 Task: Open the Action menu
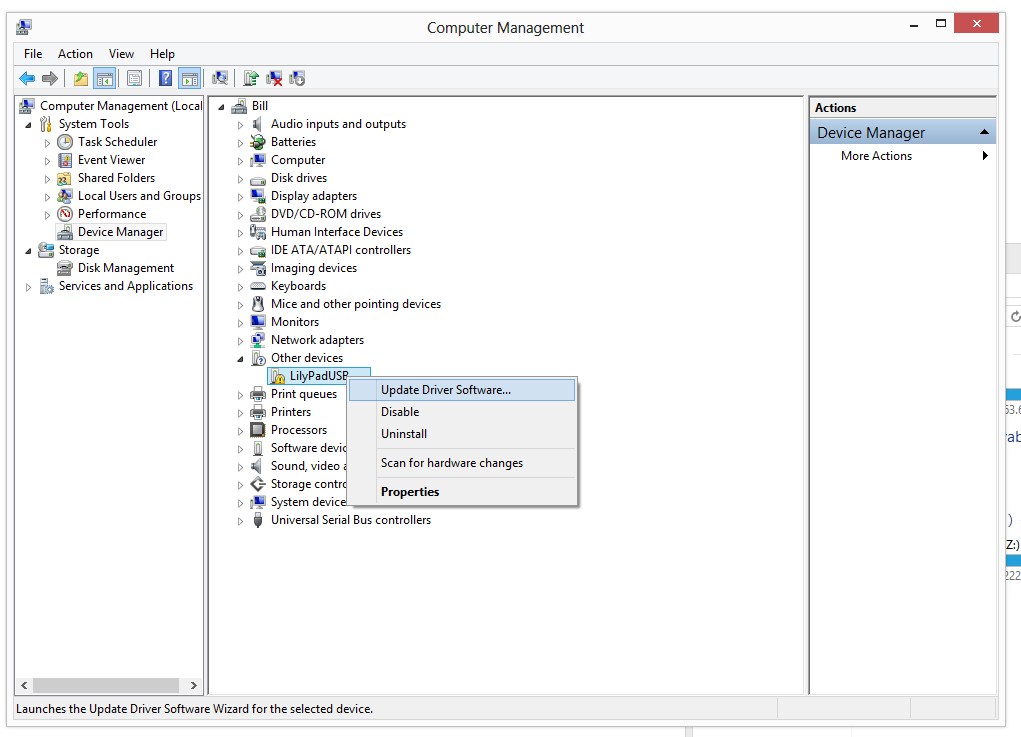click(76, 54)
